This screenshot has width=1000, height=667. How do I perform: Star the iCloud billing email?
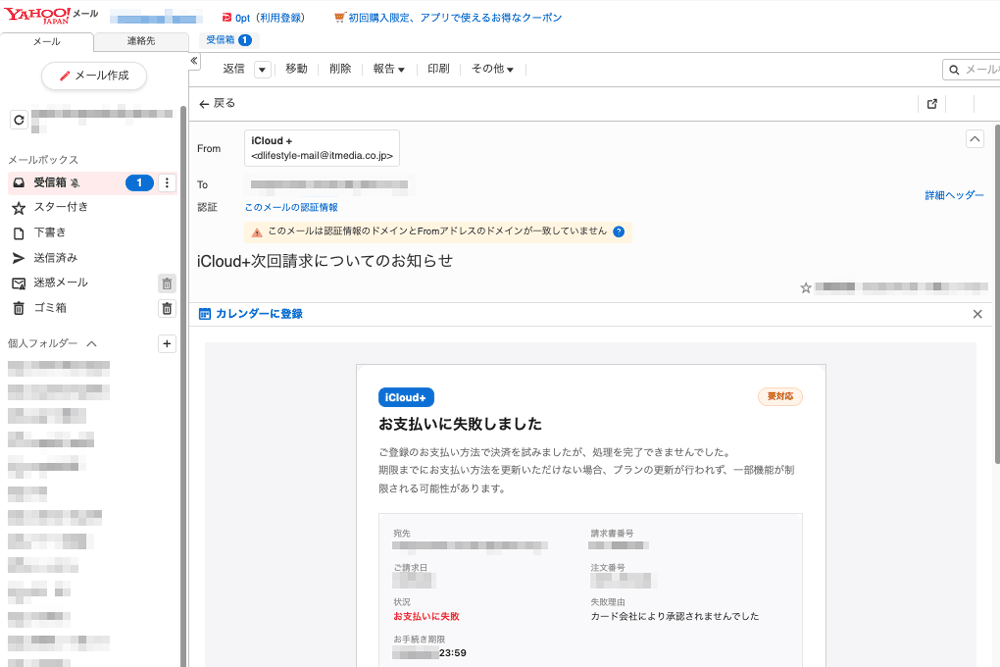805,287
